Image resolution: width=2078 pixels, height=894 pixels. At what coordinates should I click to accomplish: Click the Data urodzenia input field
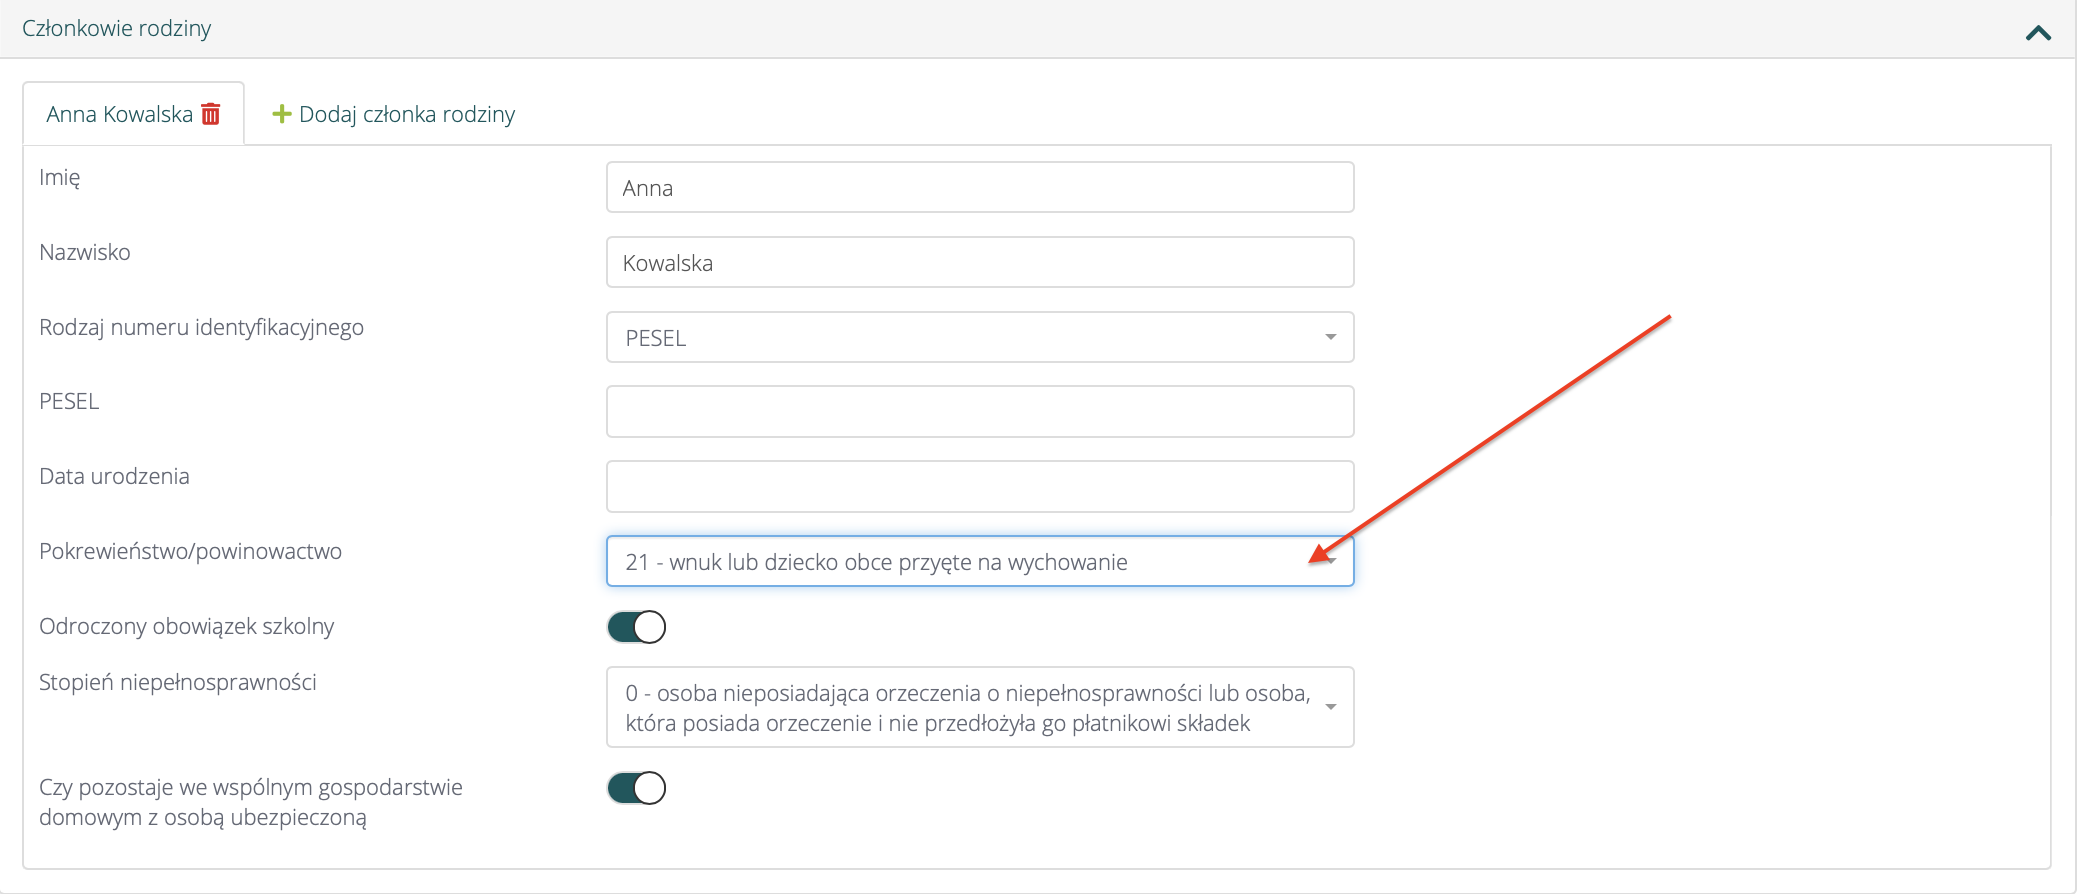pyautogui.click(x=980, y=486)
